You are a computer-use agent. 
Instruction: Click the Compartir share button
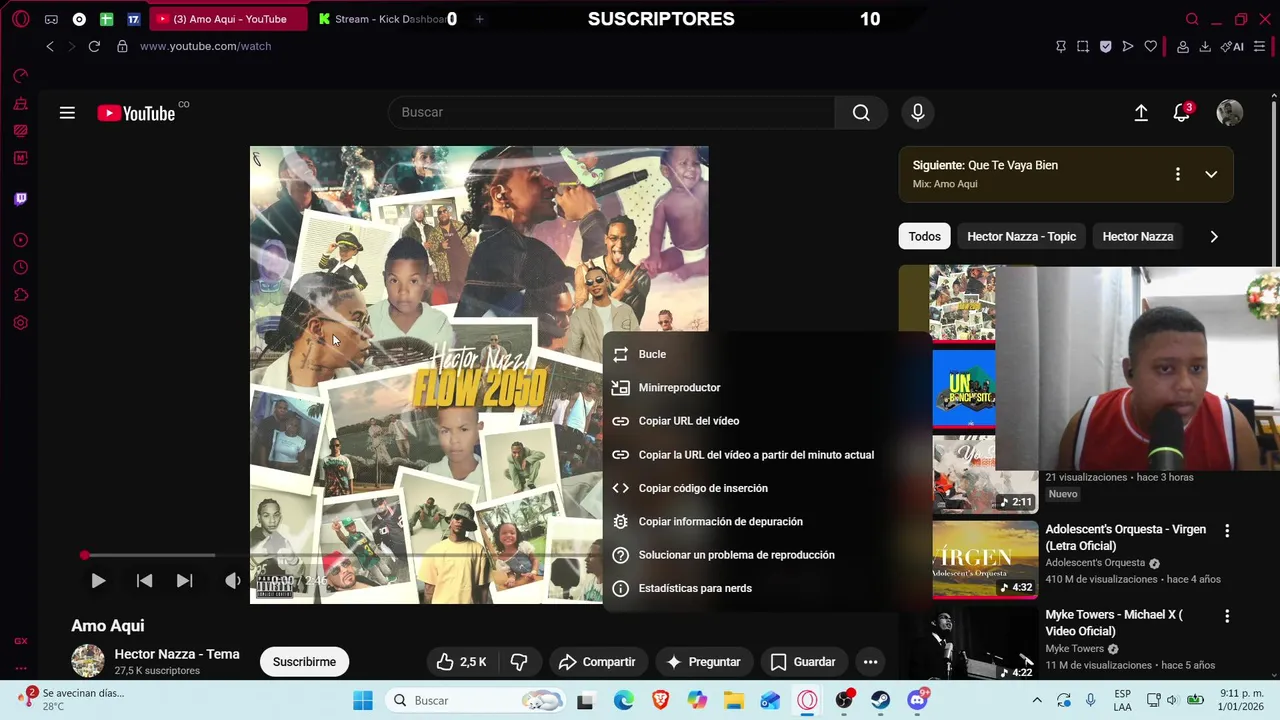tap(597, 662)
